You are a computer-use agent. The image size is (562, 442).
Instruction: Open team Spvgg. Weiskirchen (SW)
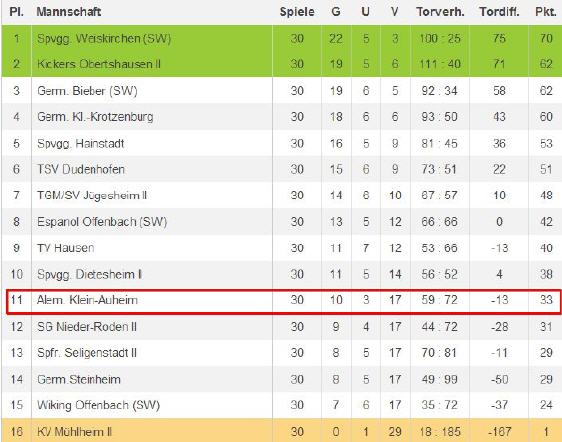(104, 38)
